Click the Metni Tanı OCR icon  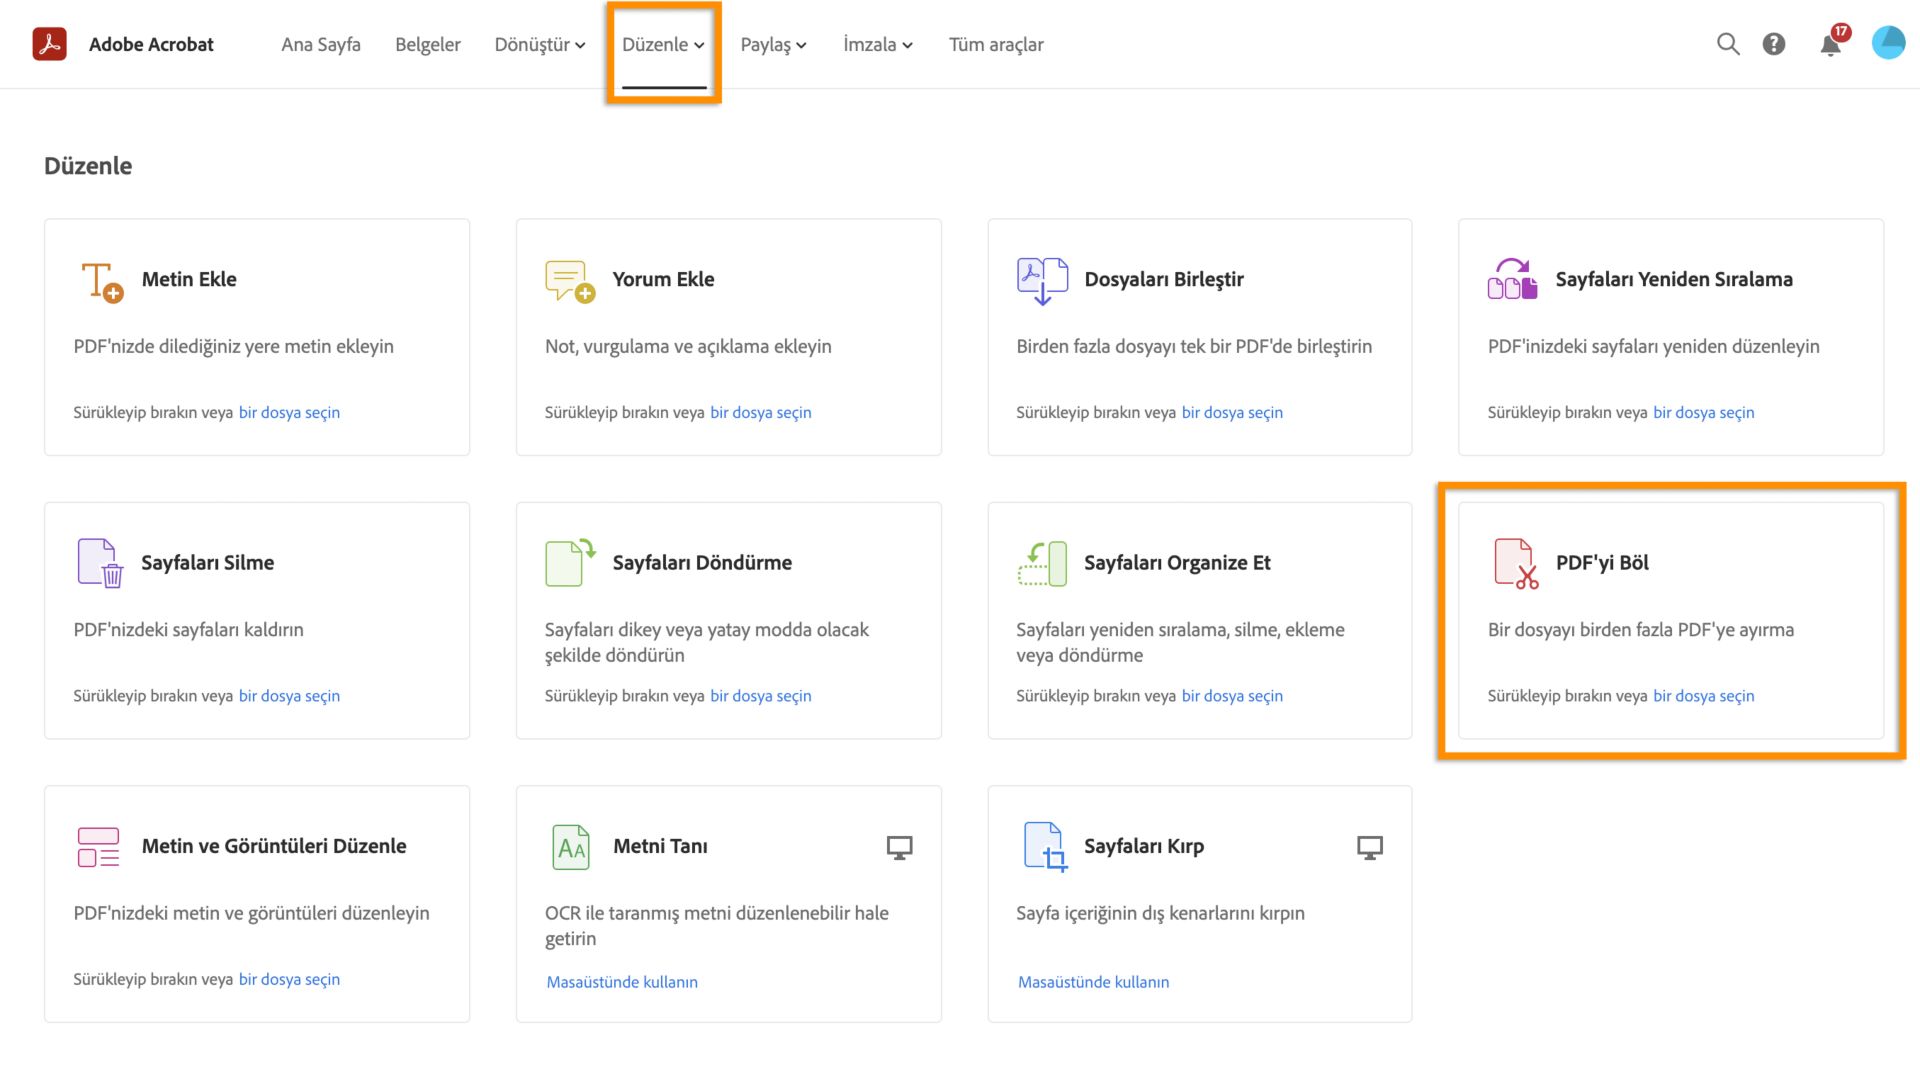571,847
